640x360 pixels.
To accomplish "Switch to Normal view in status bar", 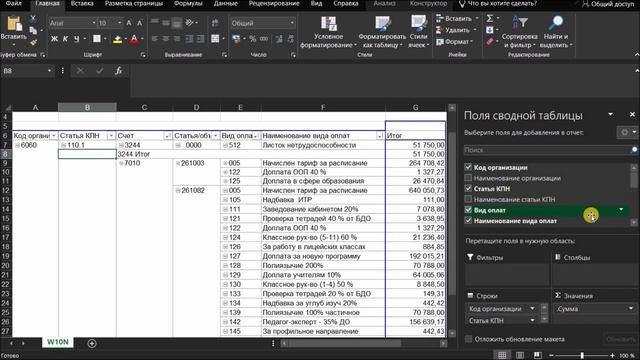I will point(502,355).
